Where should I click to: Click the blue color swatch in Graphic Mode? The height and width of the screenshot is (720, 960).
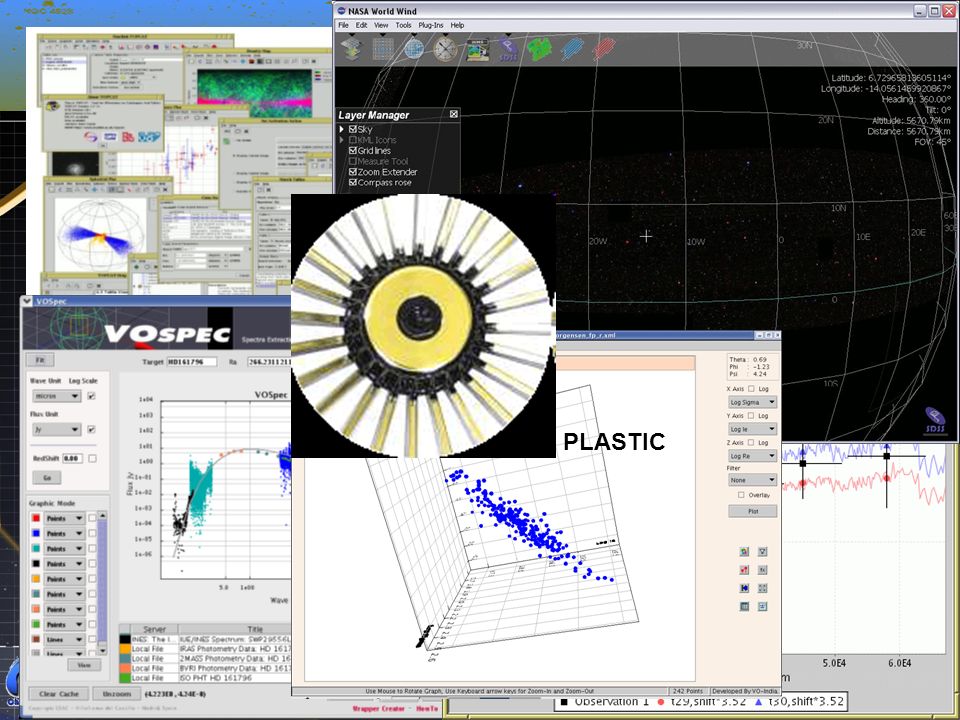(36, 533)
